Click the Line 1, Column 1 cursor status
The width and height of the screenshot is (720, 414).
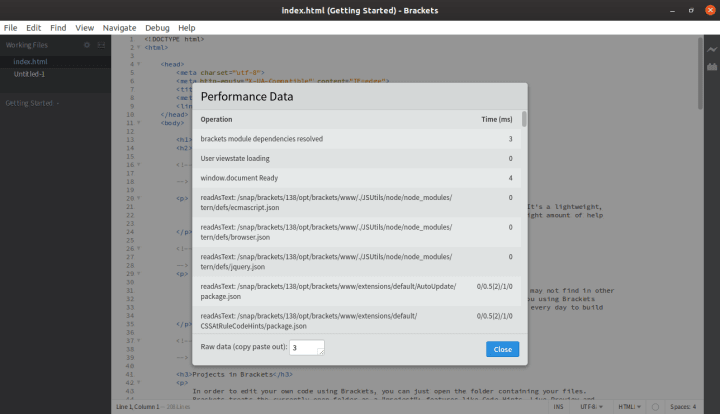(x=138, y=407)
